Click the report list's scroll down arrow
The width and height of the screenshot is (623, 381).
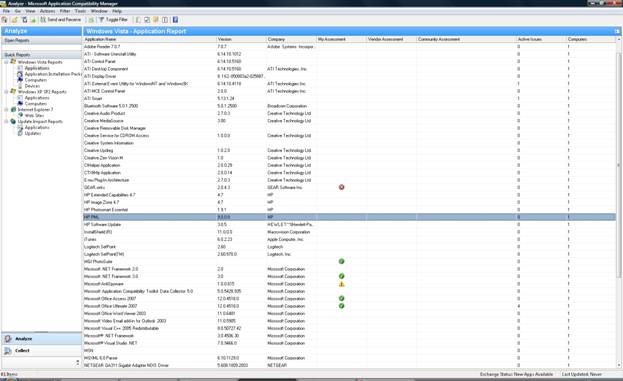pos(619,365)
